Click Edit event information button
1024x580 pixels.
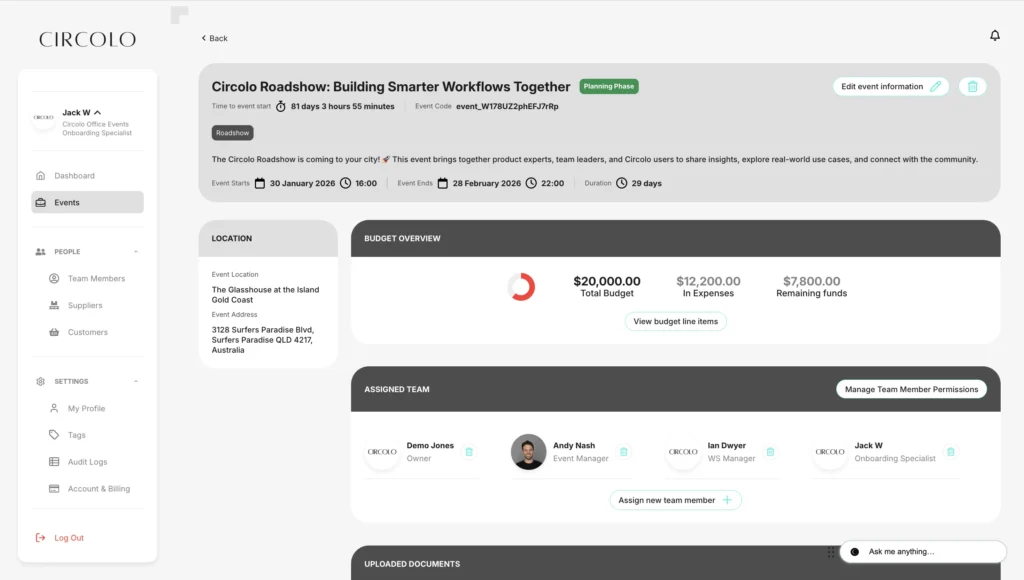(891, 87)
